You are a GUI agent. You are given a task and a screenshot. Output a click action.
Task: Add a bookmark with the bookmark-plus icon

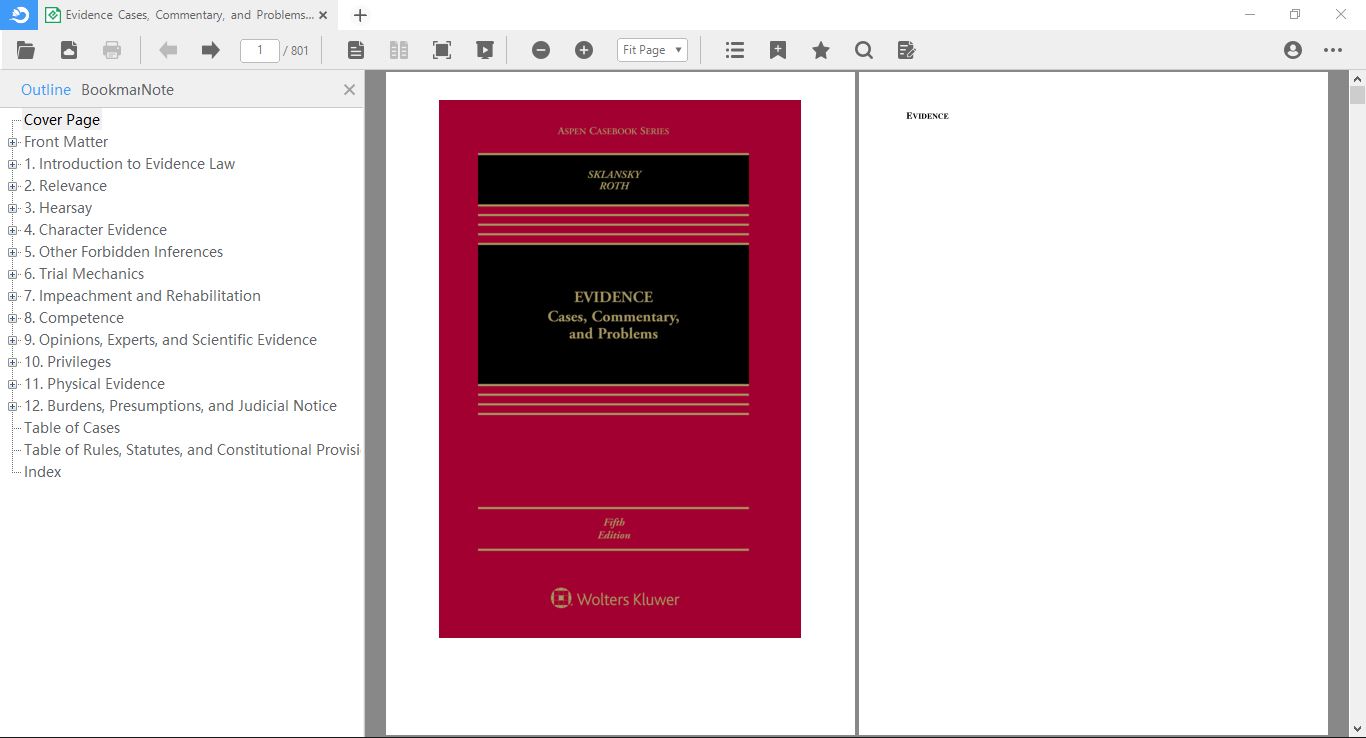[x=778, y=50]
